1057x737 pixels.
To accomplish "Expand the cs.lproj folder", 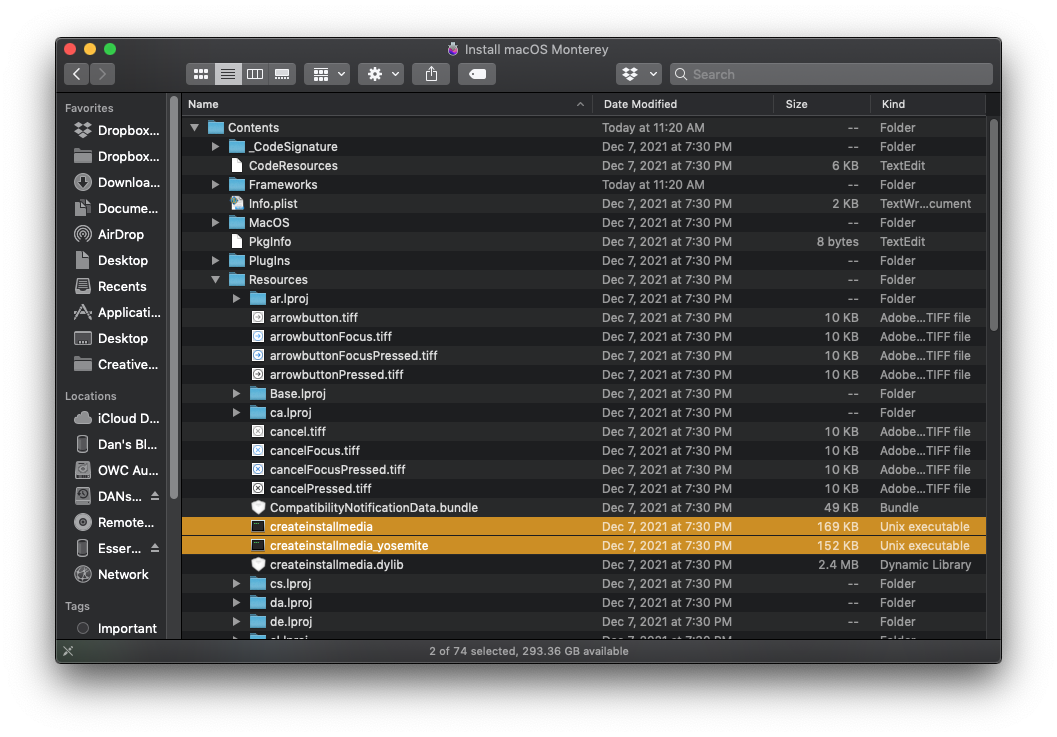I will tap(237, 583).
